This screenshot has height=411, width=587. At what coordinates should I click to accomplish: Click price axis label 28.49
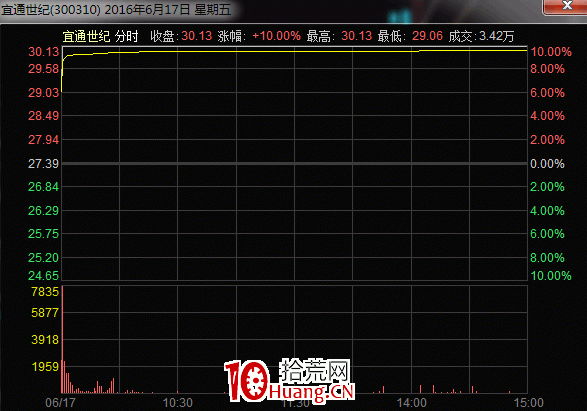44,116
